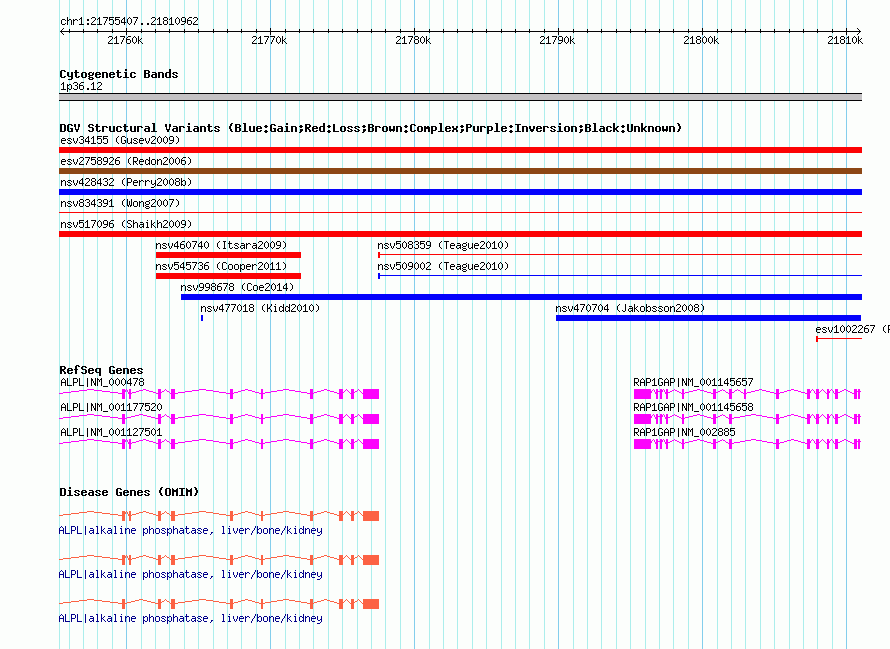This screenshot has height=649, width=890.
Task: Click the DGV Structural Variants track title
Action: click(370, 128)
